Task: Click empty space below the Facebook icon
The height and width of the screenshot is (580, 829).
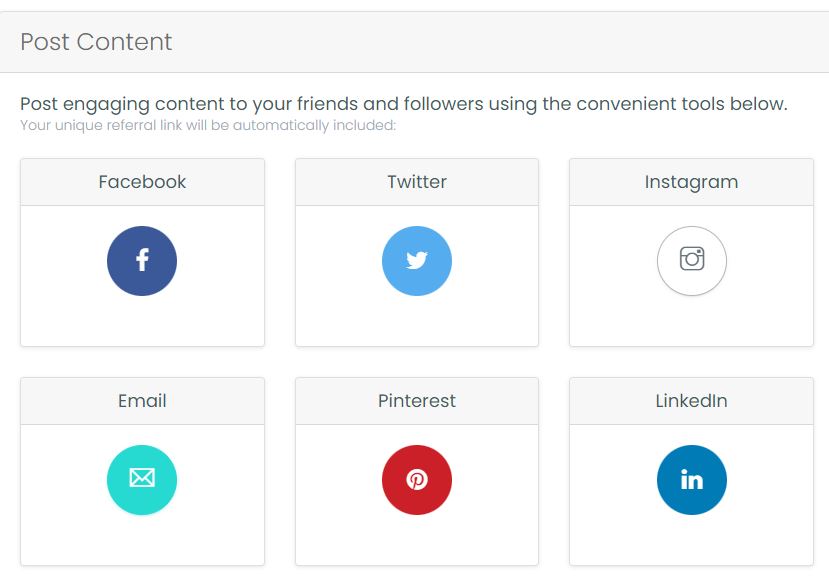Action: (x=142, y=322)
